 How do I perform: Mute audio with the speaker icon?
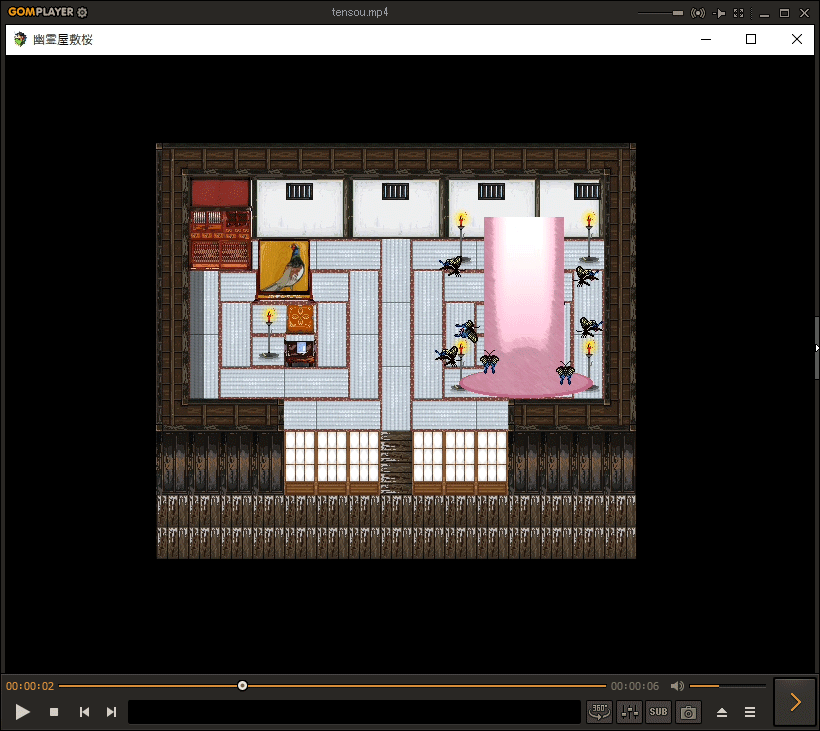[677, 686]
